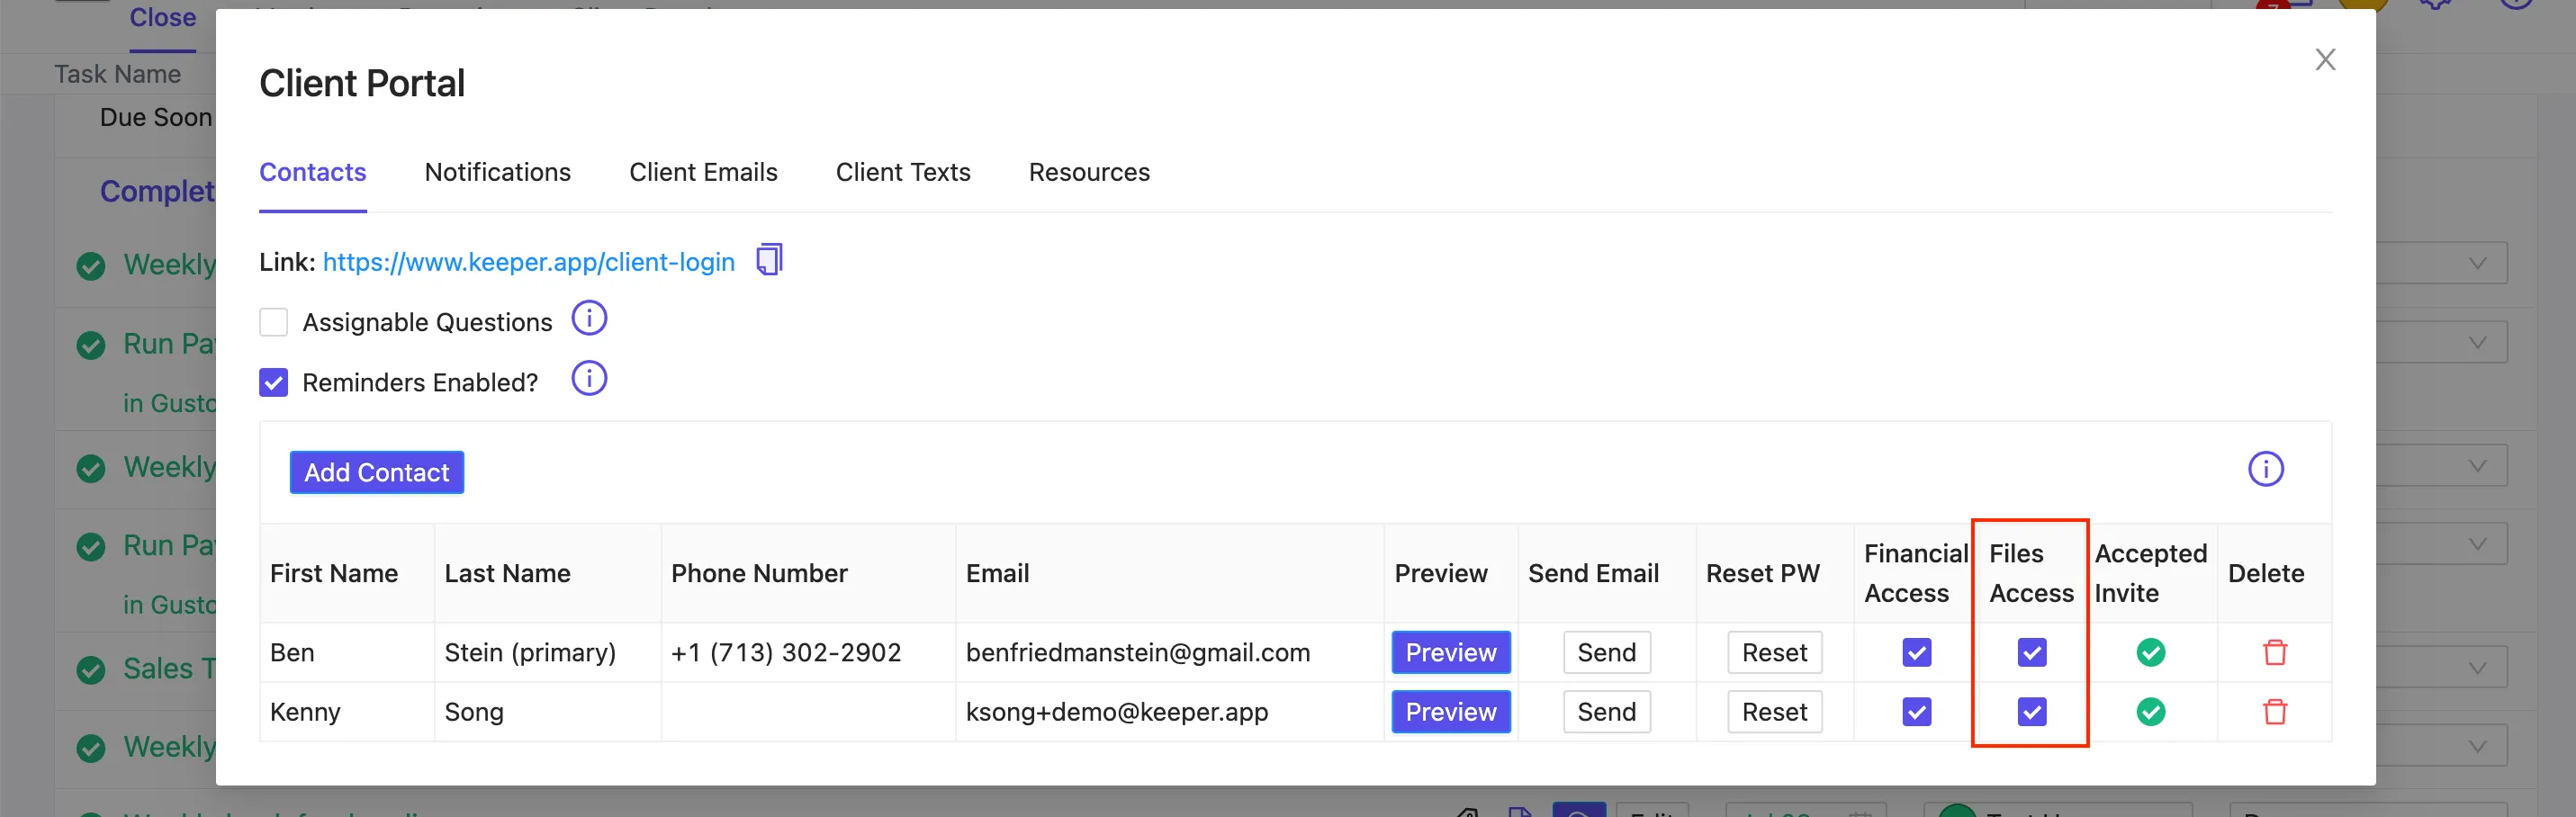Click the contacts table info icon
Viewport: 2576px width, 817px height.
[2265, 469]
